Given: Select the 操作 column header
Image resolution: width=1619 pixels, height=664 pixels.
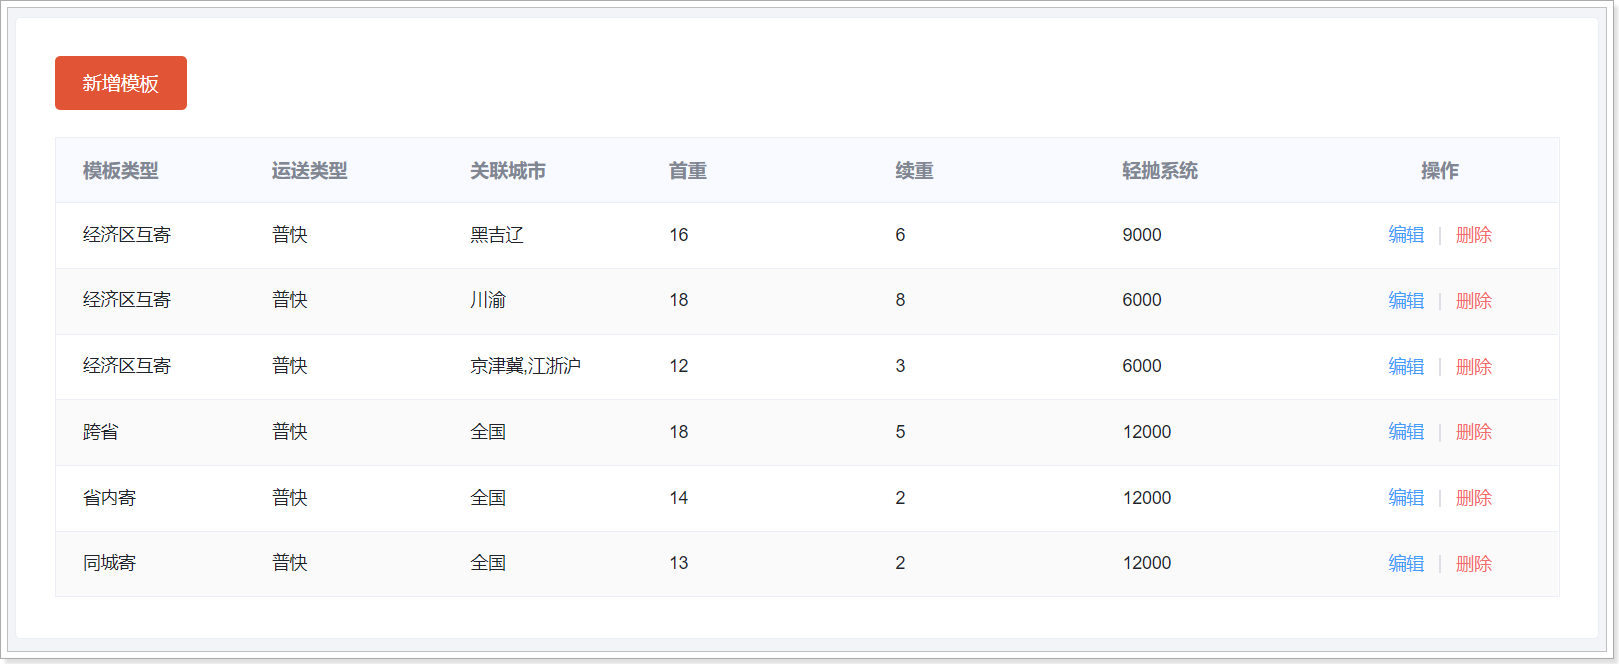Looking at the screenshot, I should click(x=1440, y=171).
